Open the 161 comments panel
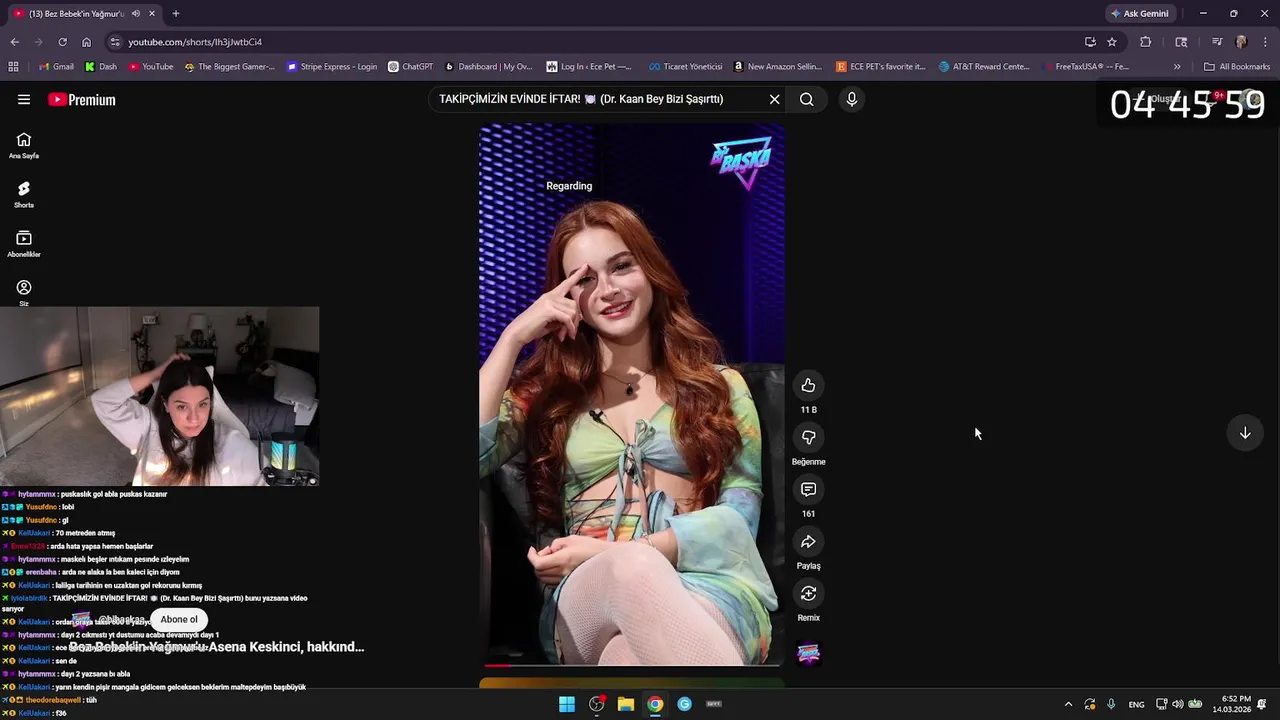This screenshot has height=720, width=1280. [808, 489]
